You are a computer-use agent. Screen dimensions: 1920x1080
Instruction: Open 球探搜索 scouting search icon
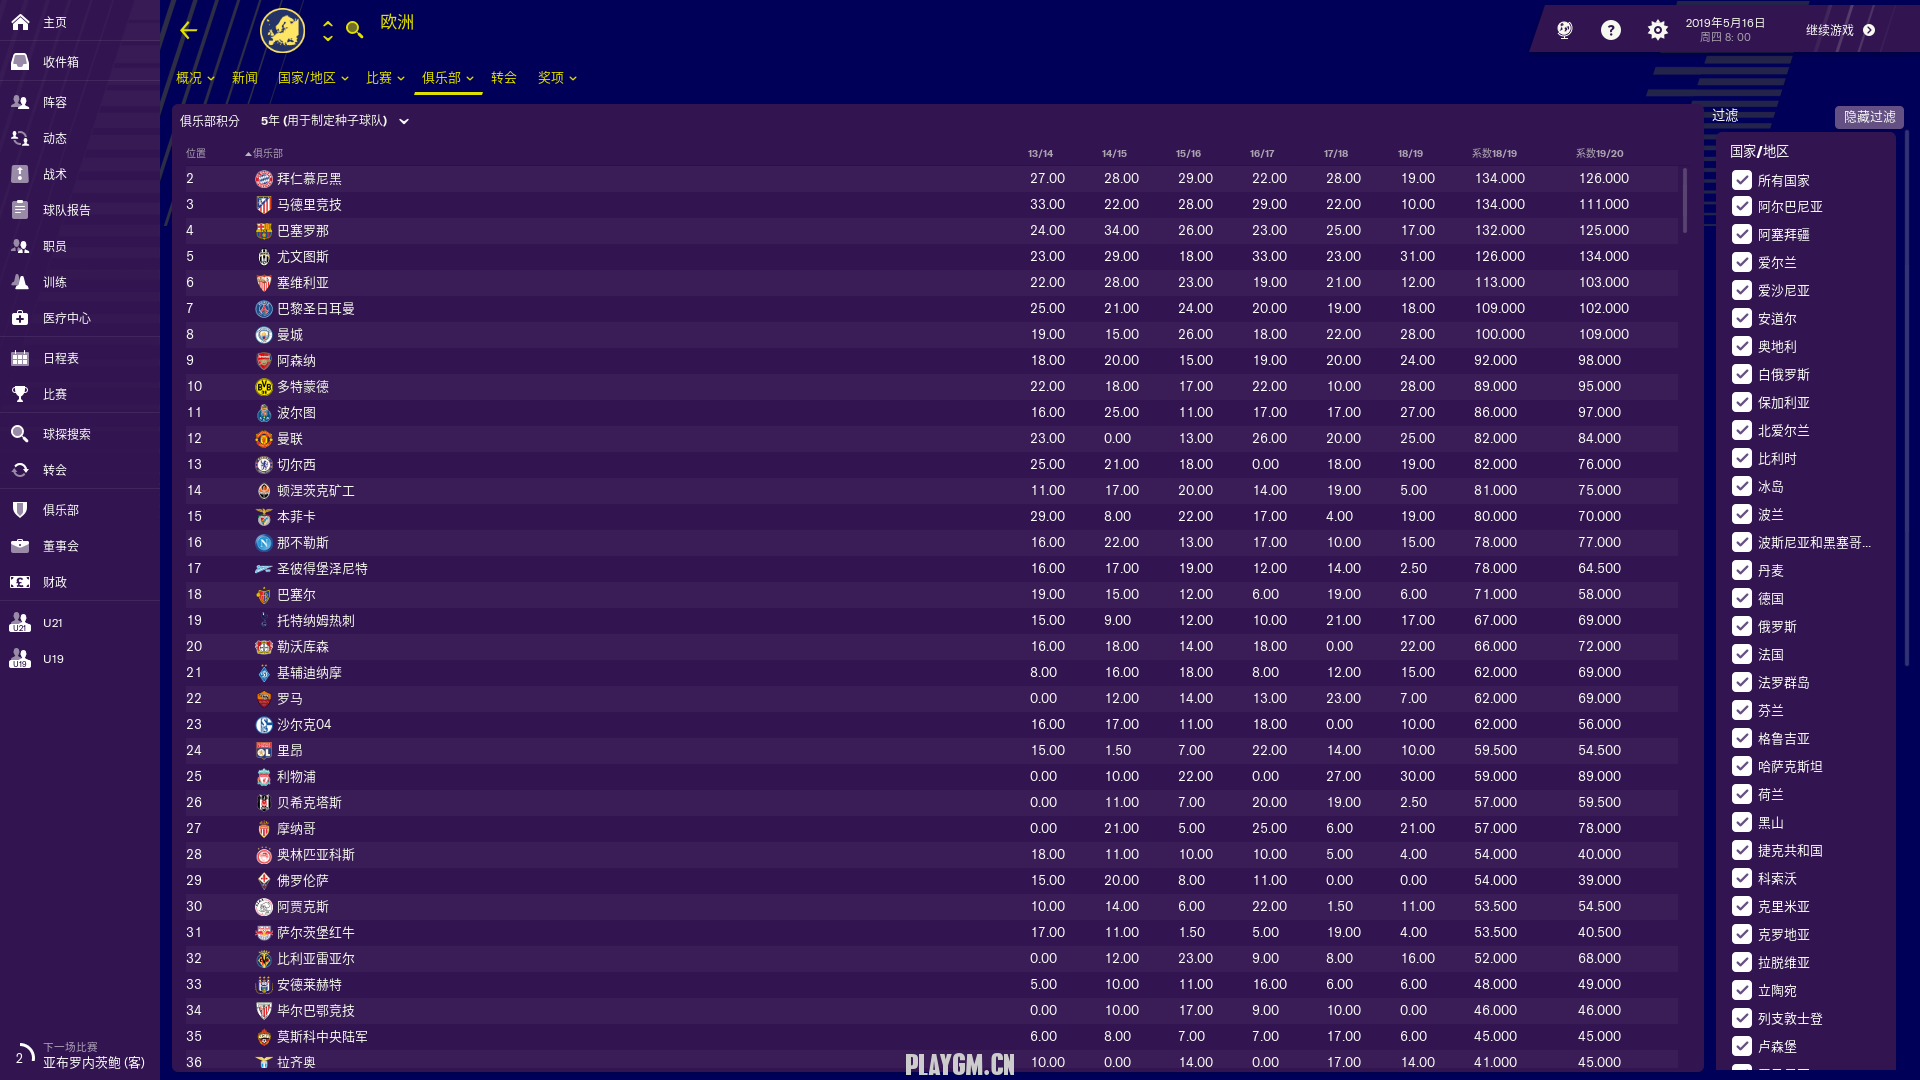pos(20,434)
